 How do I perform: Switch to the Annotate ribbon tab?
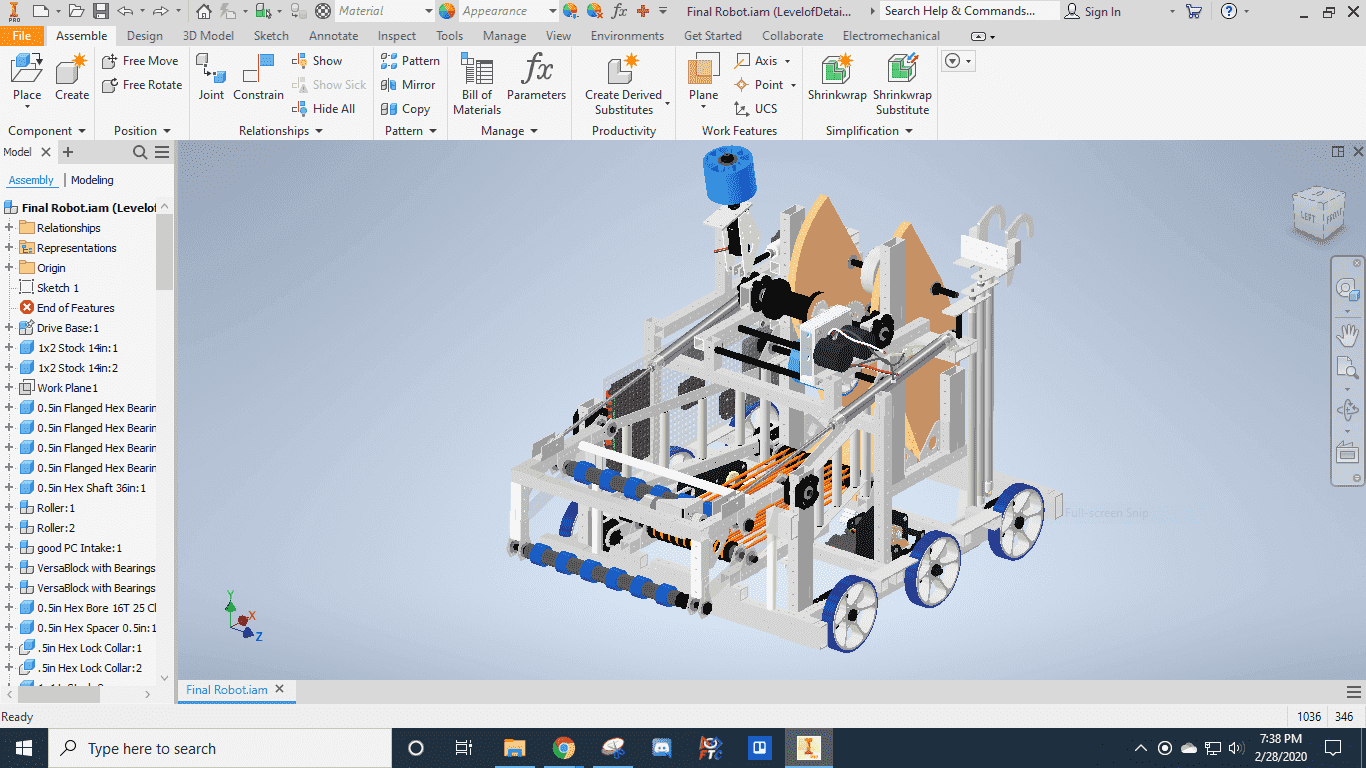[x=333, y=35]
